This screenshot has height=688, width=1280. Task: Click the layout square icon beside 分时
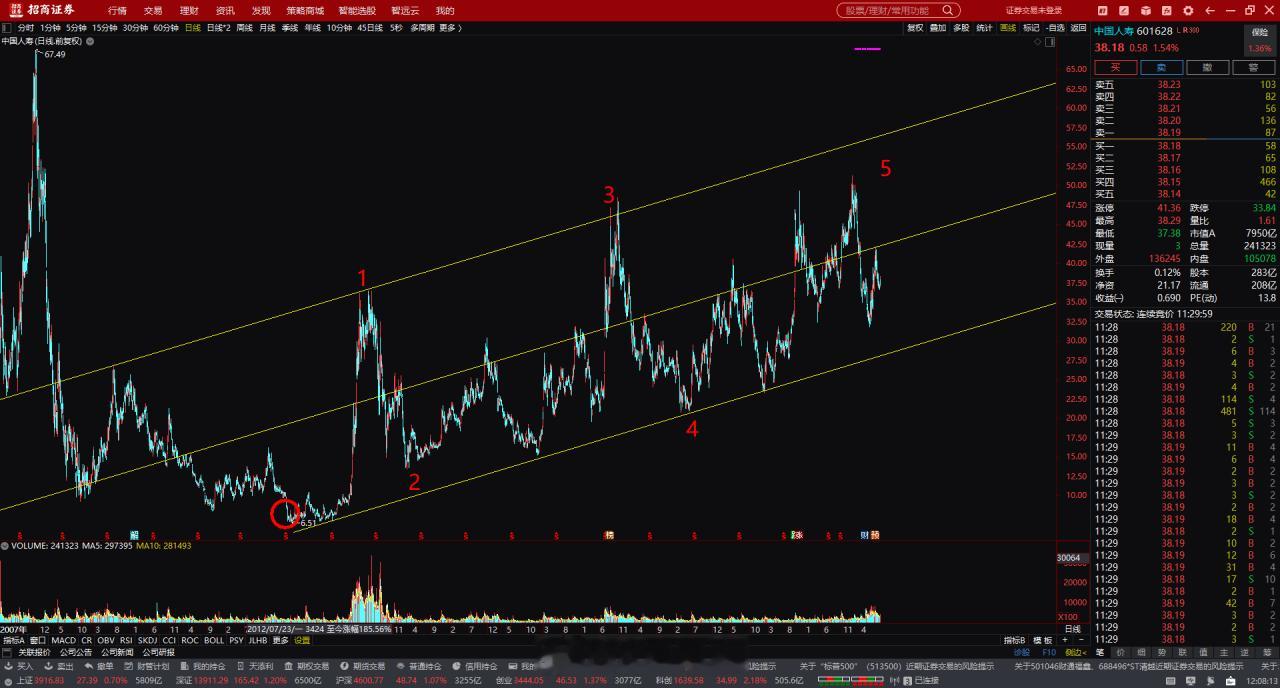point(8,28)
